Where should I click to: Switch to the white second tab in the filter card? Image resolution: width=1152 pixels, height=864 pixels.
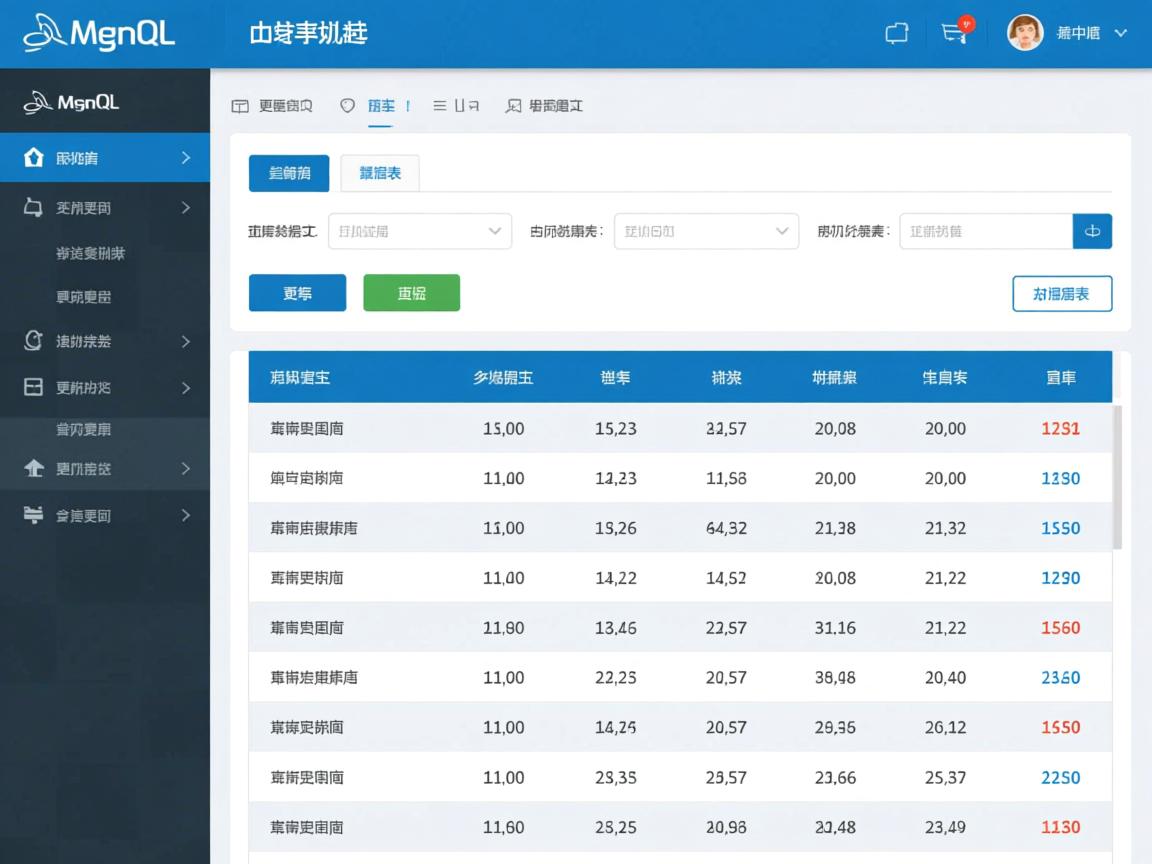pyautogui.click(x=380, y=172)
